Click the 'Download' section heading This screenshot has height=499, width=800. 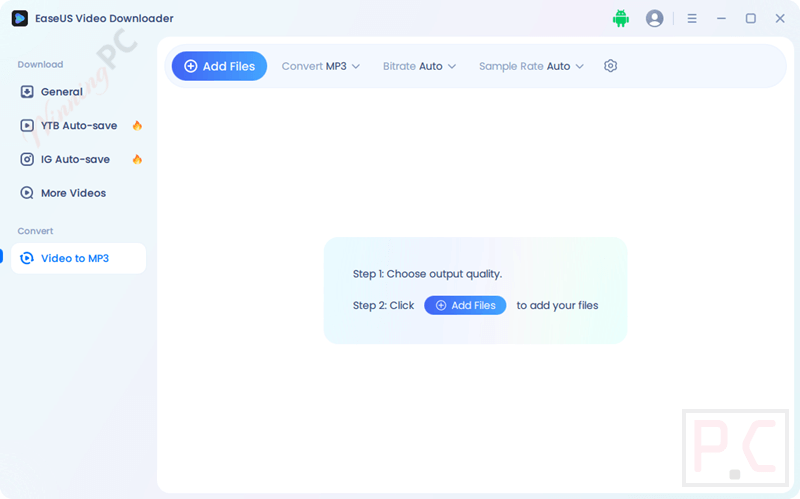40,64
